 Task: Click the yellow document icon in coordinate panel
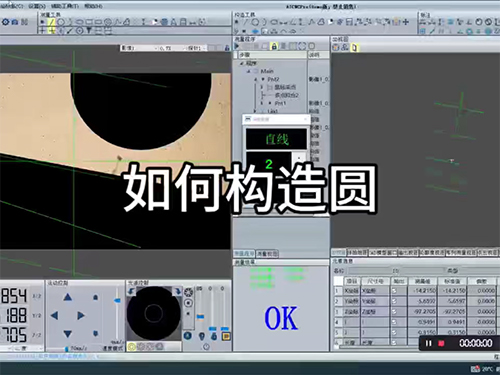pos(354,47)
